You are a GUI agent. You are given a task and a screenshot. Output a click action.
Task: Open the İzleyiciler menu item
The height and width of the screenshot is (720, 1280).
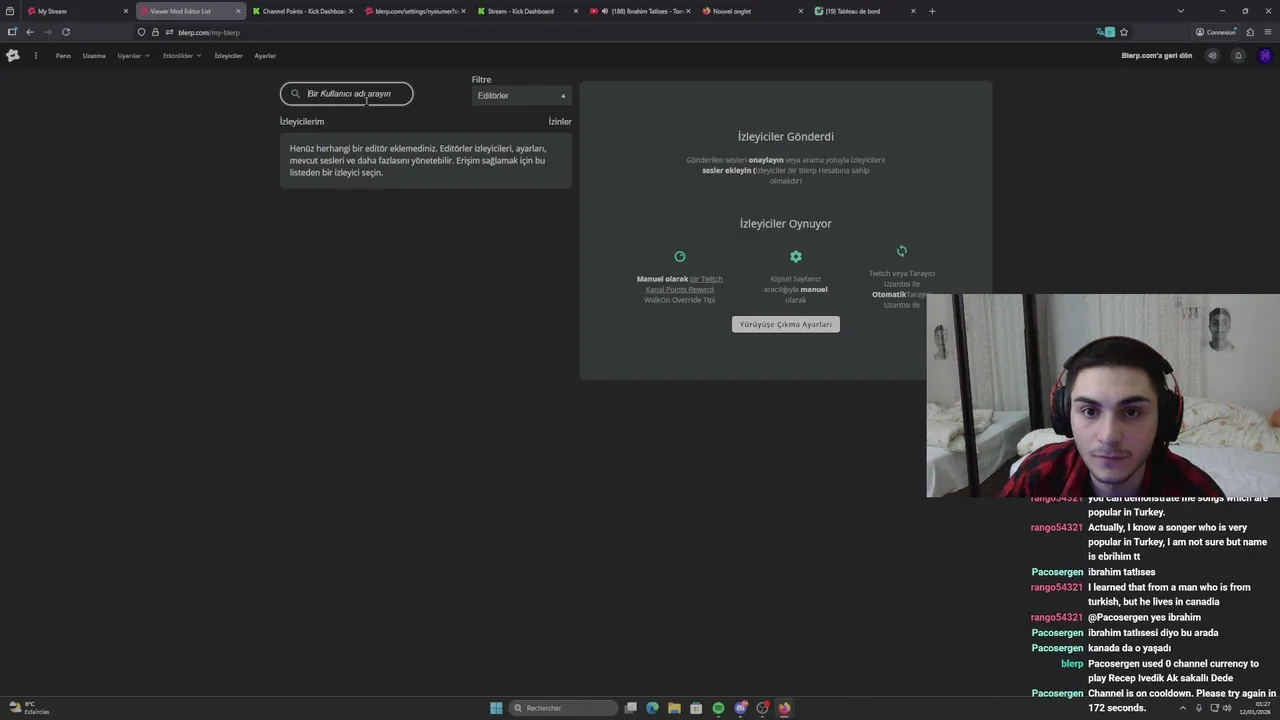[229, 56]
